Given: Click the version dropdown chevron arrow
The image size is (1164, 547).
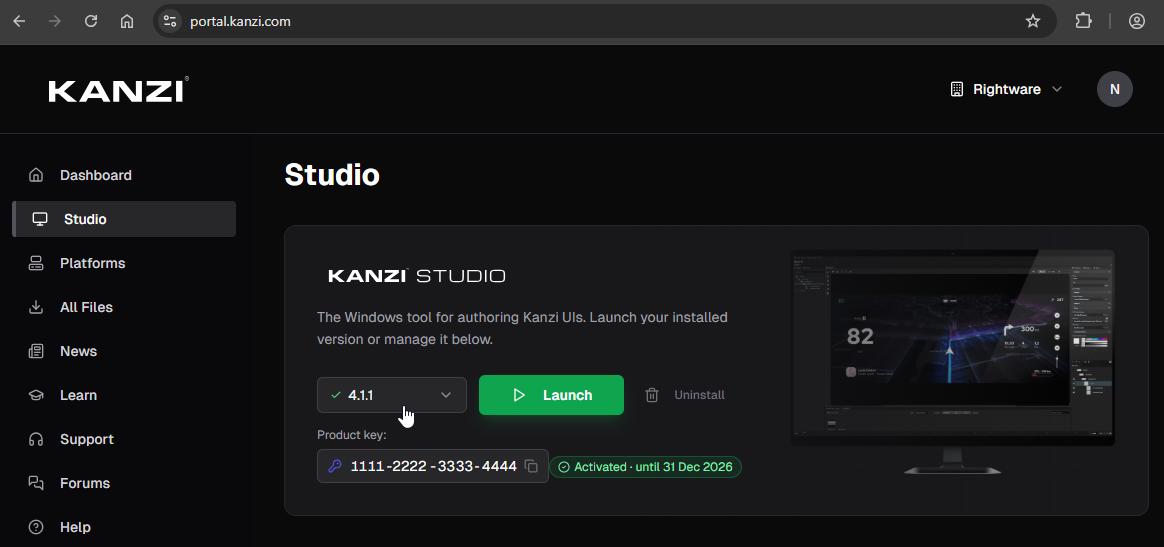Looking at the screenshot, I should (446, 395).
